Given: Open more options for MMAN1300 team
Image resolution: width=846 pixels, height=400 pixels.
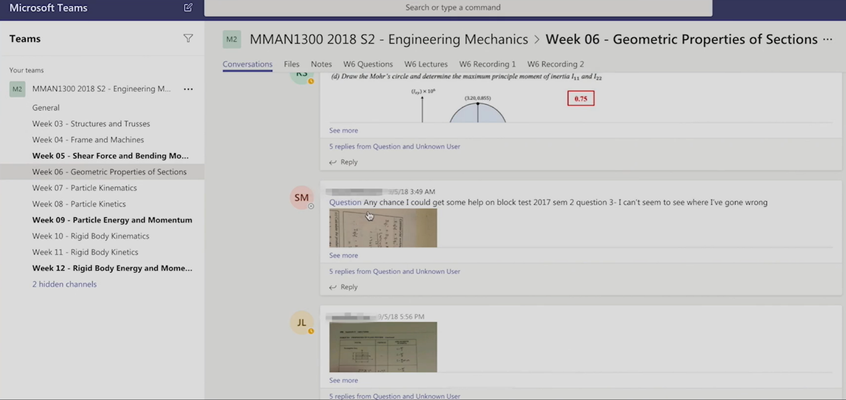Looking at the screenshot, I should coord(188,89).
